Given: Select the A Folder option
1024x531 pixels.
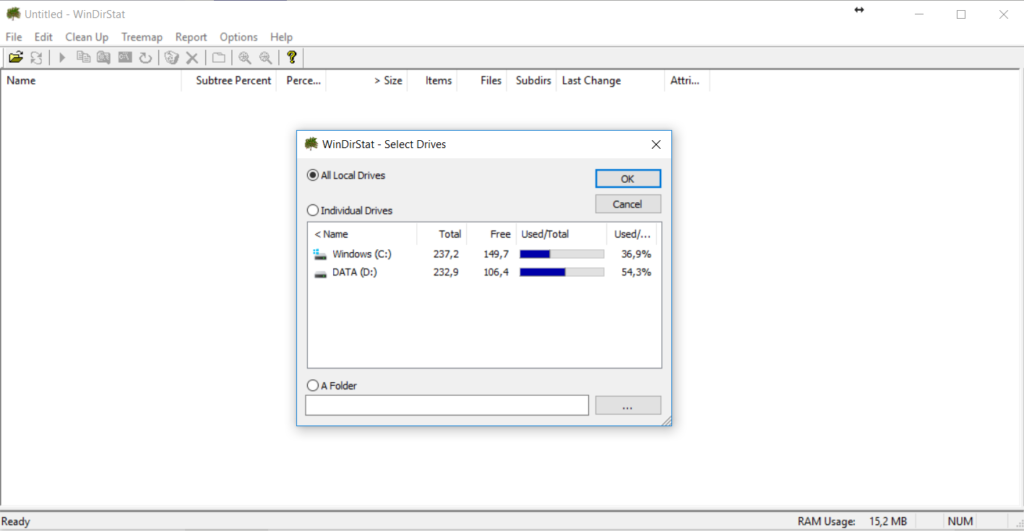Looking at the screenshot, I should [x=332, y=385].
